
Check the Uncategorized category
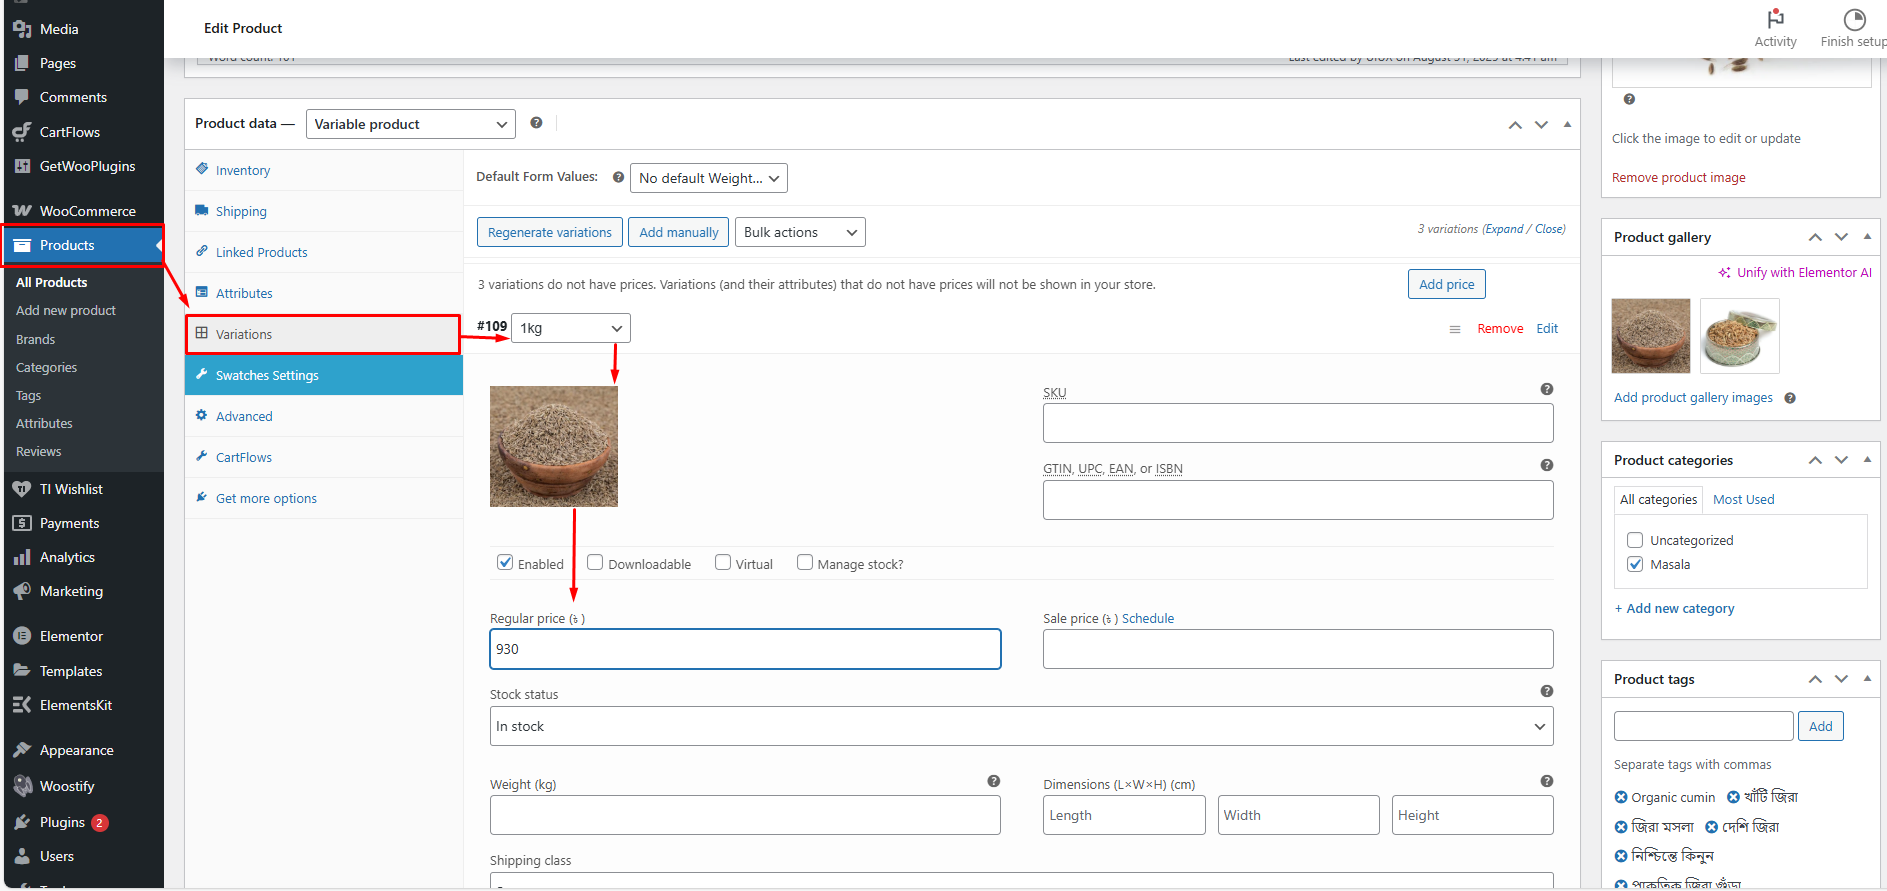click(1635, 540)
